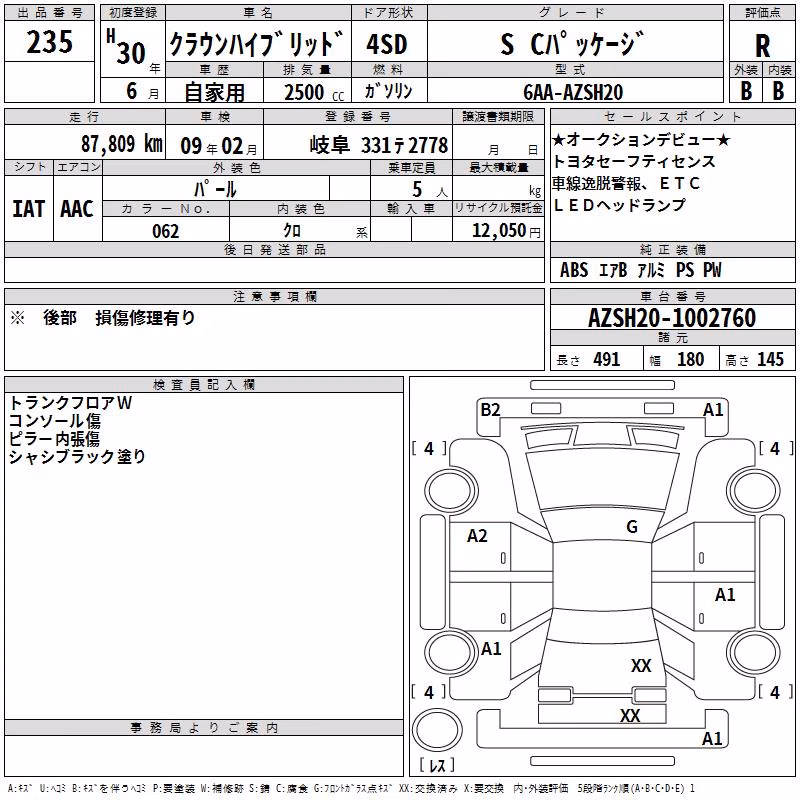Click inspector note コンソール傷
Viewport: 800px width, 800px height.
[55, 421]
